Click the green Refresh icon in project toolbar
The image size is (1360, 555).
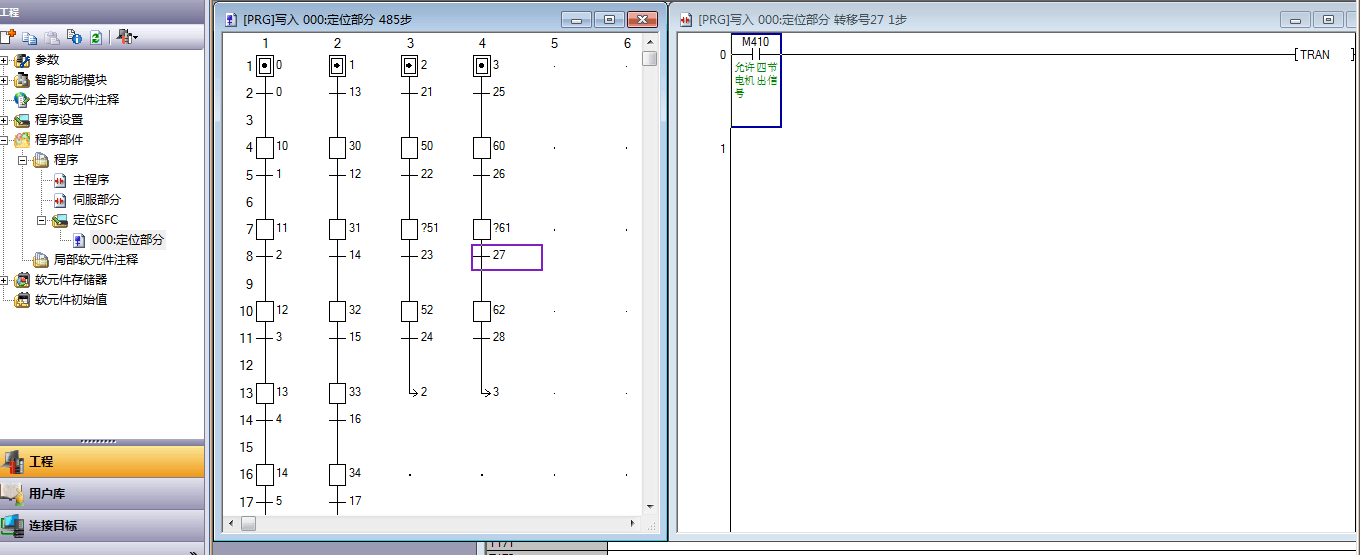pyautogui.click(x=95, y=37)
